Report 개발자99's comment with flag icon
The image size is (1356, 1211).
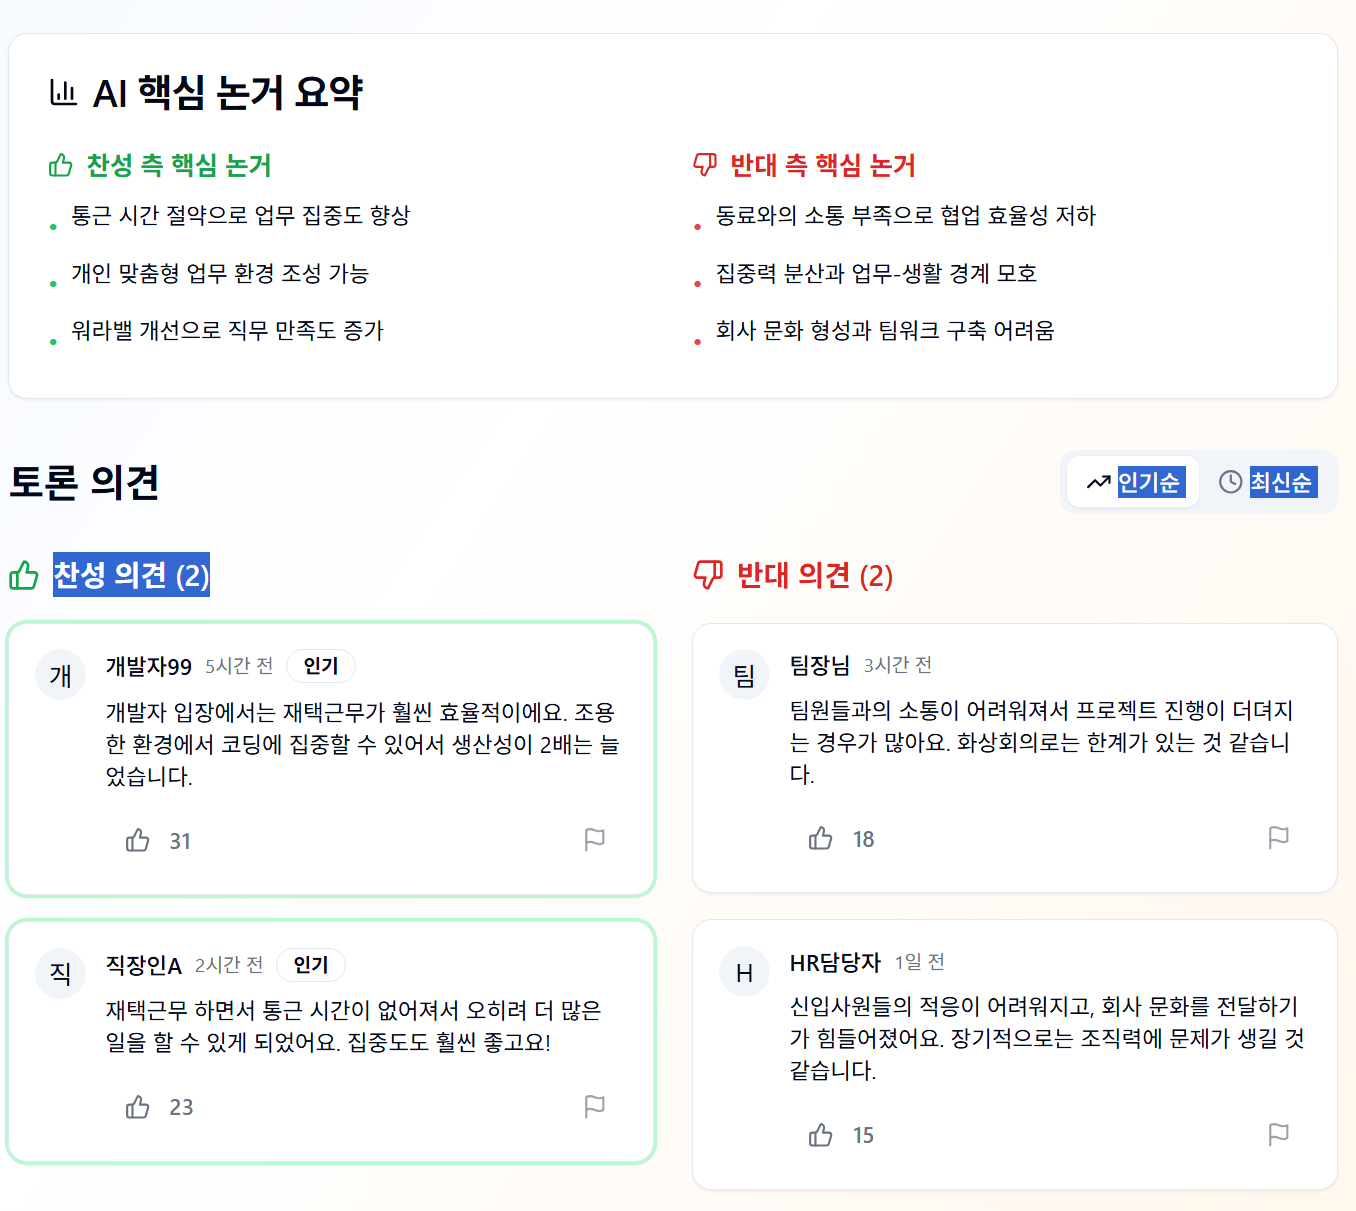[594, 840]
